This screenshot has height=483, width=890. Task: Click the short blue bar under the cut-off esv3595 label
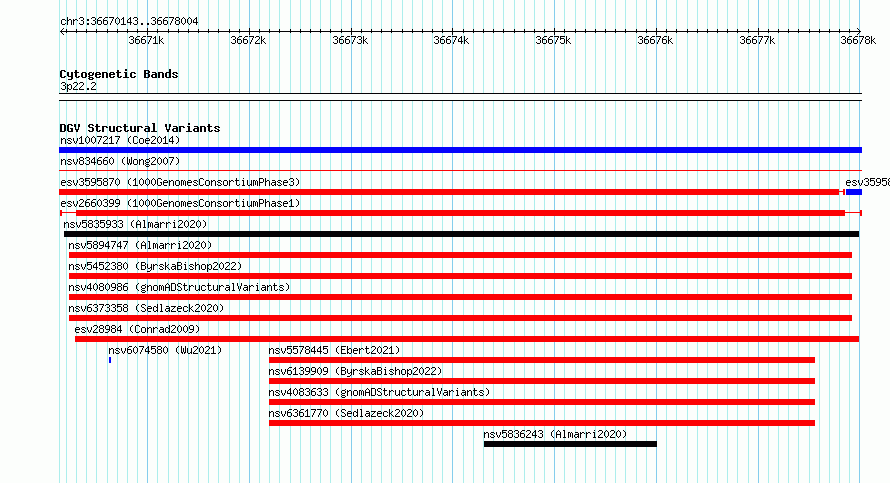(x=854, y=192)
